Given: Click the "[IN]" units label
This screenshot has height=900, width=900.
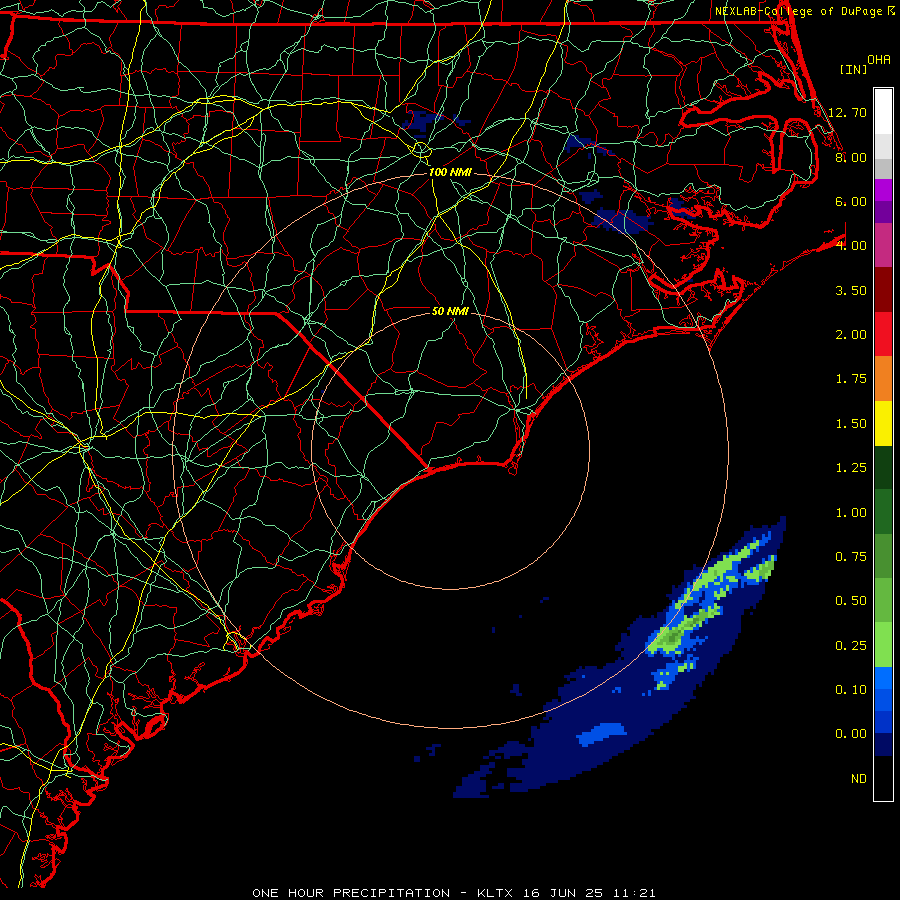Looking at the screenshot, I should [x=854, y=69].
